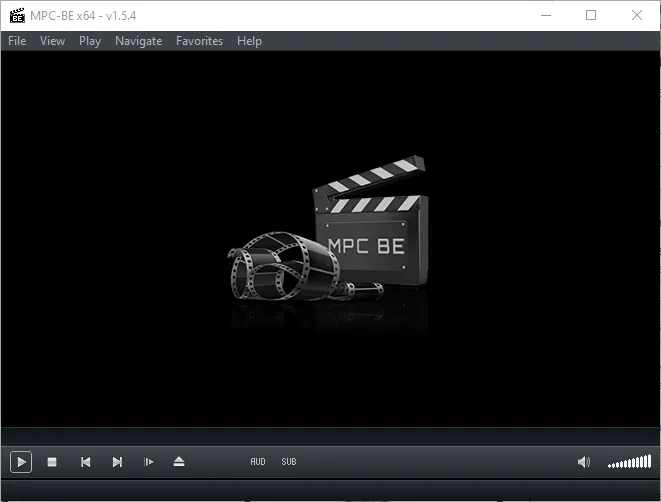Set volume using the volume bars
Image resolution: width=661 pixels, height=502 pixels.
coord(630,462)
